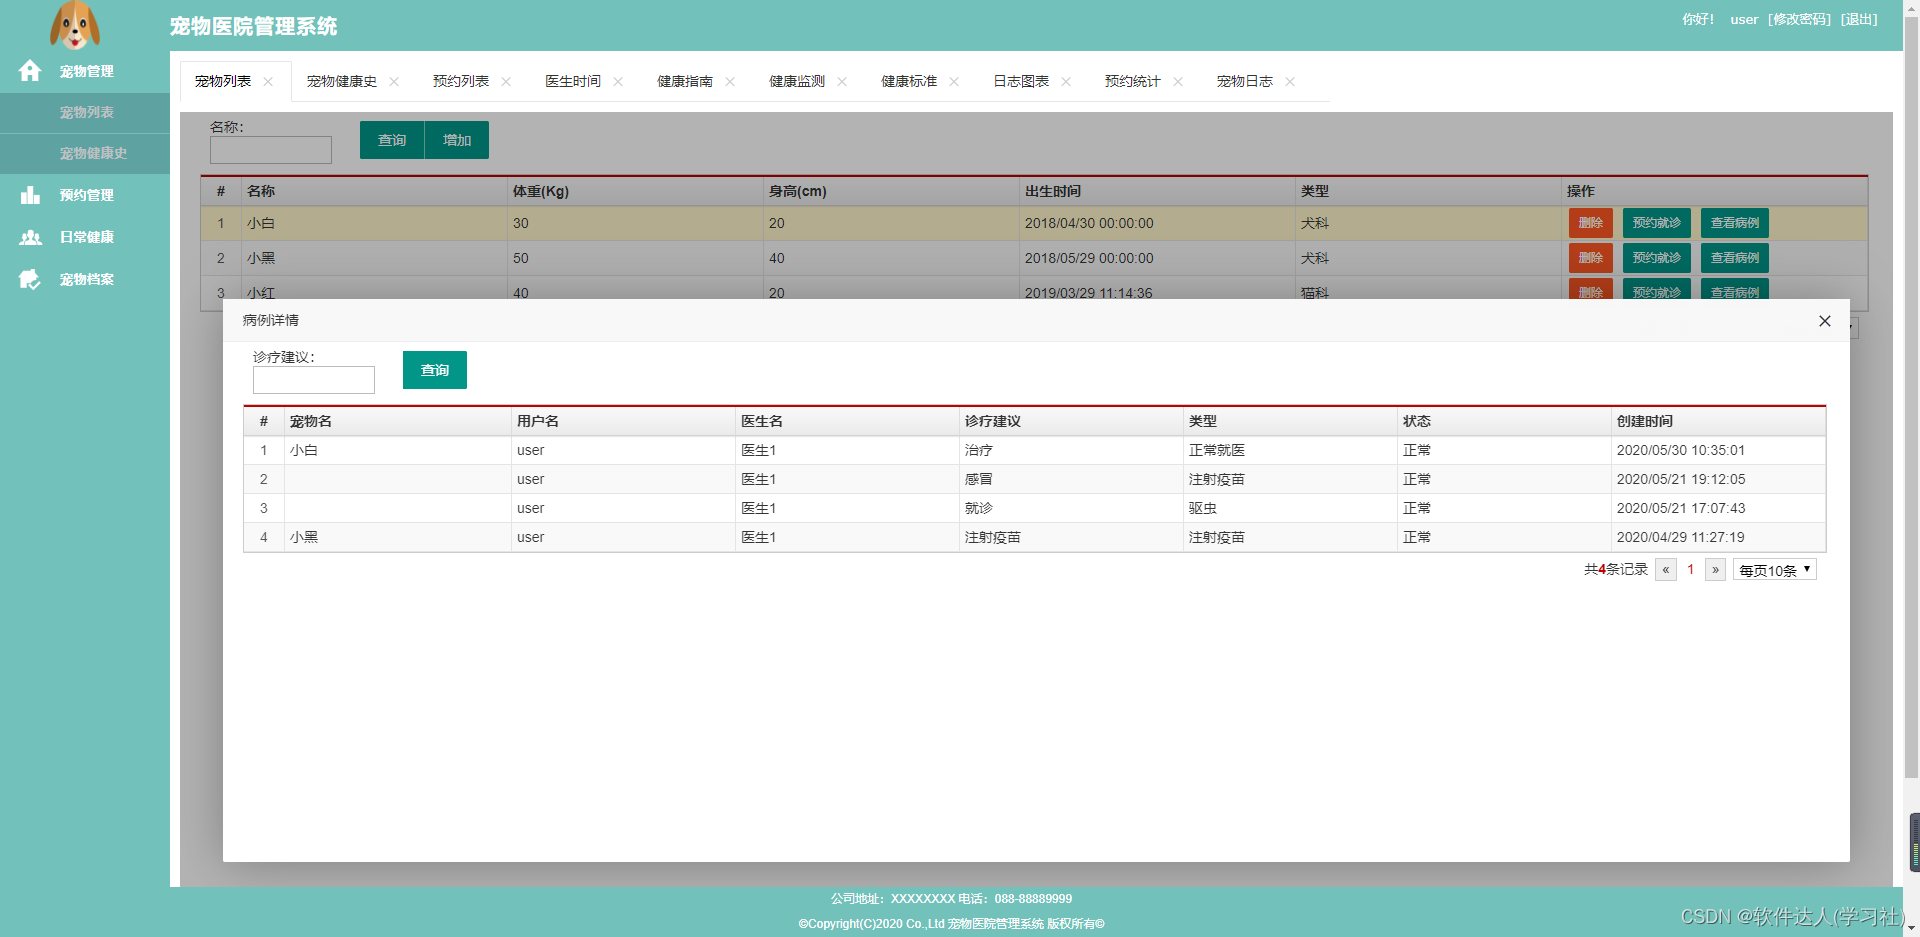Go to previous page of records

pyautogui.click(x=1666, y=570)
